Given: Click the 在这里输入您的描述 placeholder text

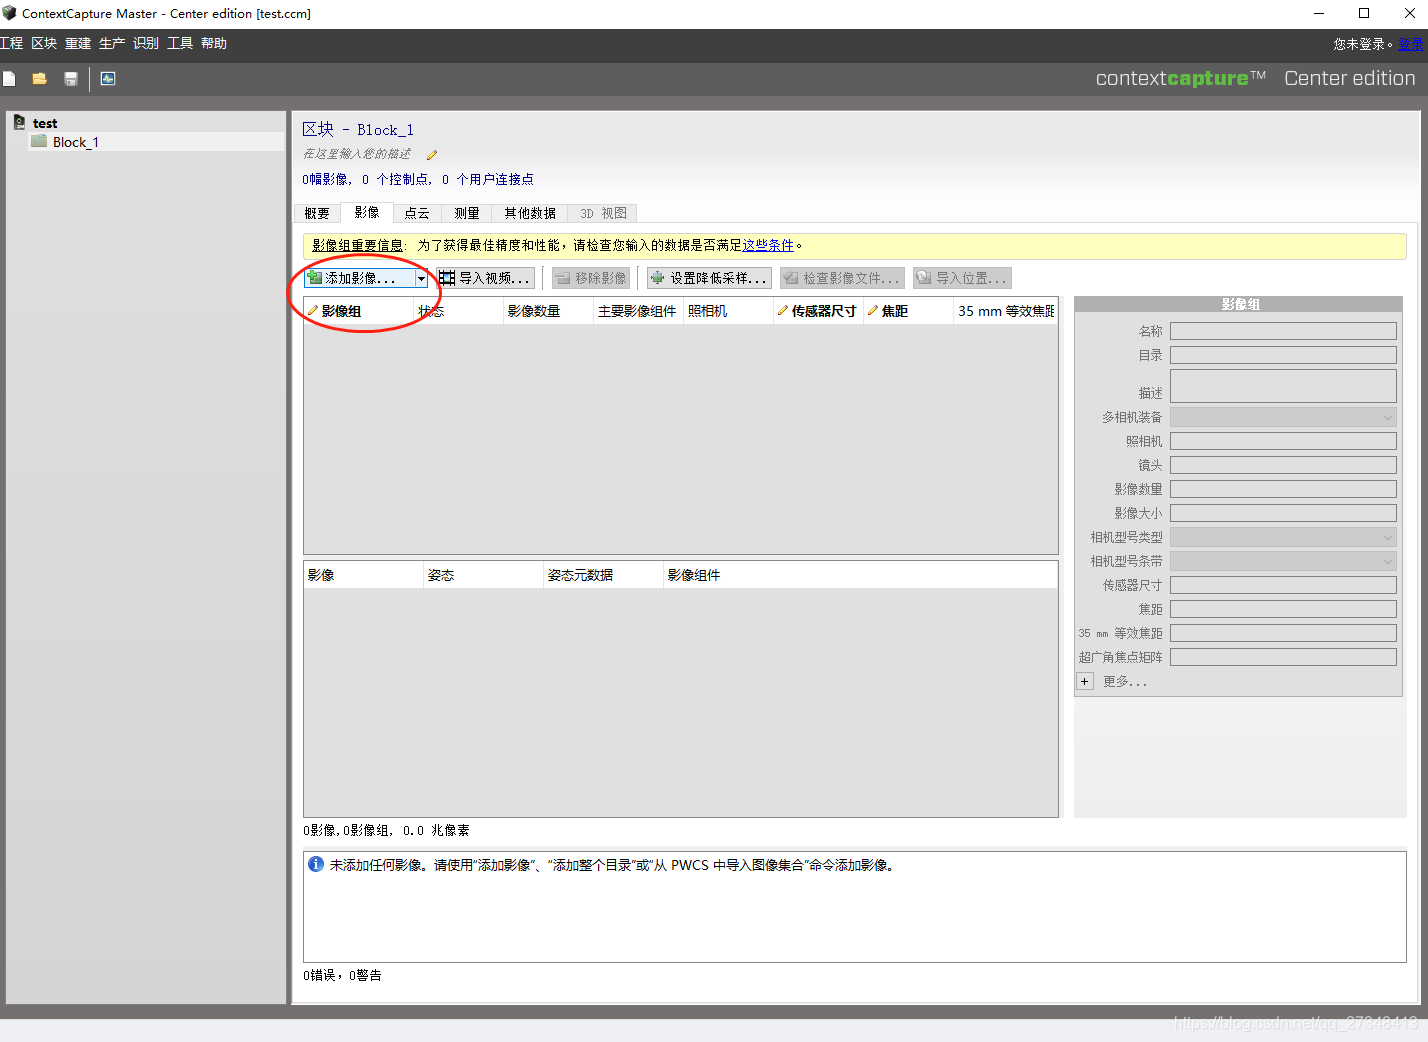Looking at the screenshot, I should pos(357,154).
